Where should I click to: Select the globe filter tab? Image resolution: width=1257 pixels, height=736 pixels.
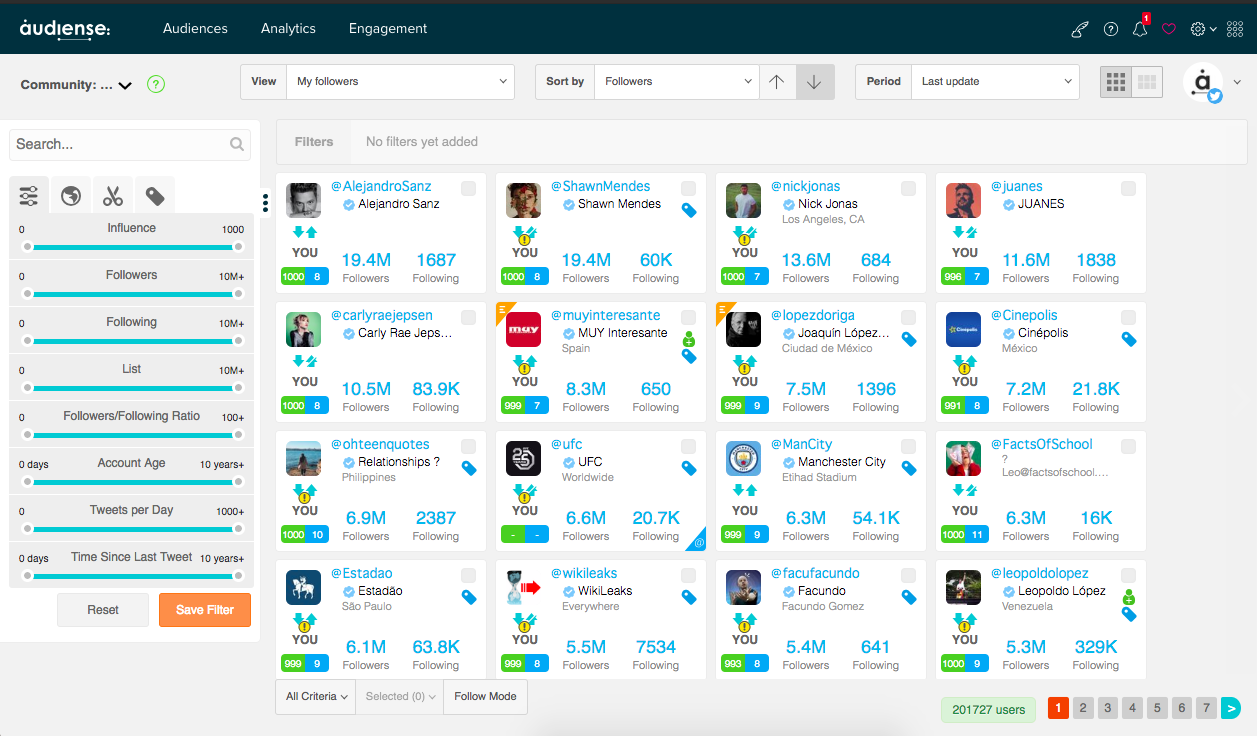71,195
